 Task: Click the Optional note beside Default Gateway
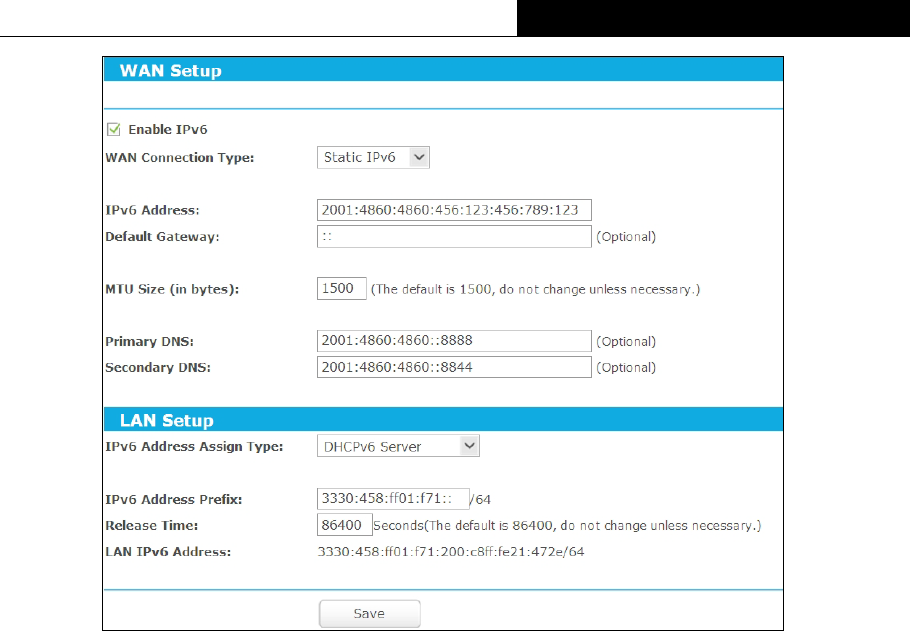click(626, 237)
